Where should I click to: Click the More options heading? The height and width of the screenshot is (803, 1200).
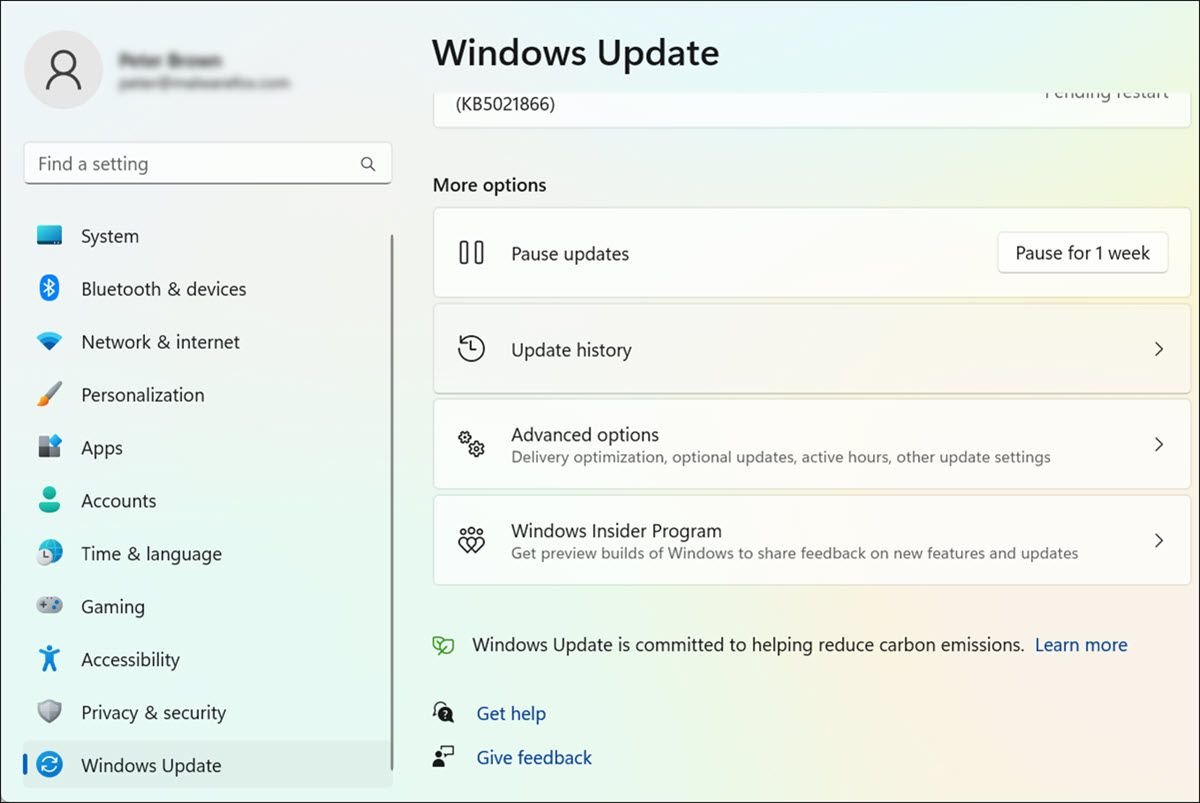(490, 185)
